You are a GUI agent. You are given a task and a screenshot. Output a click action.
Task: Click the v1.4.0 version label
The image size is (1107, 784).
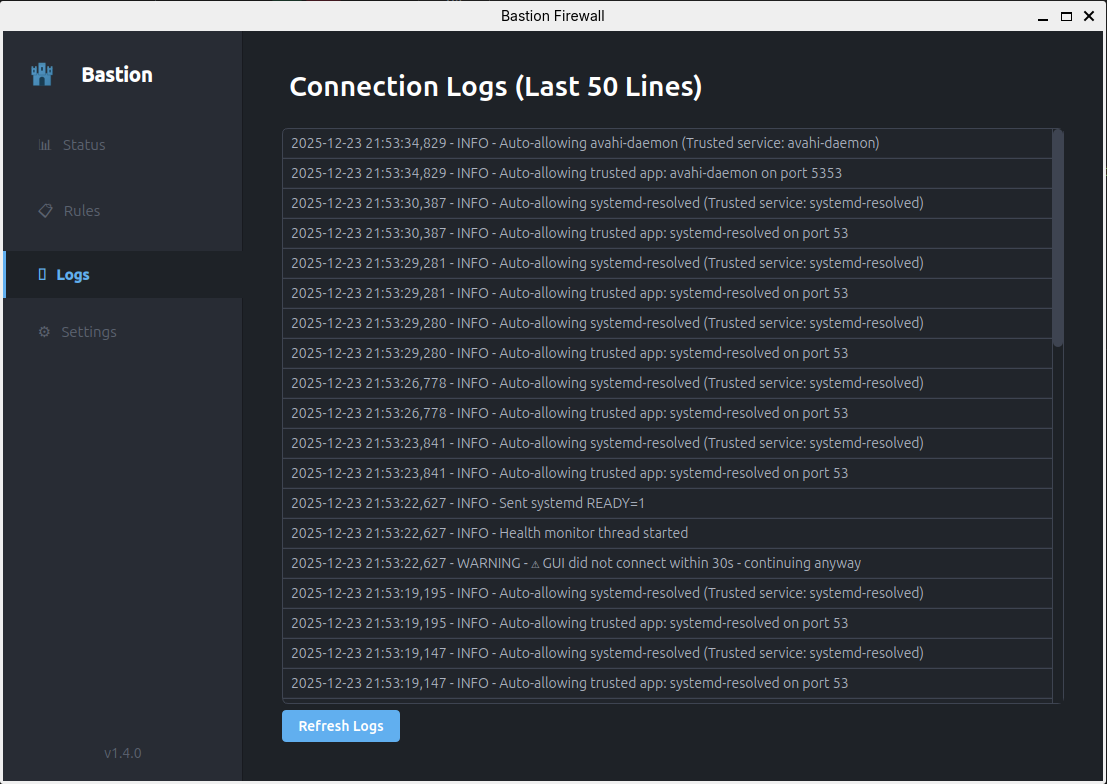tap(122, 752)
